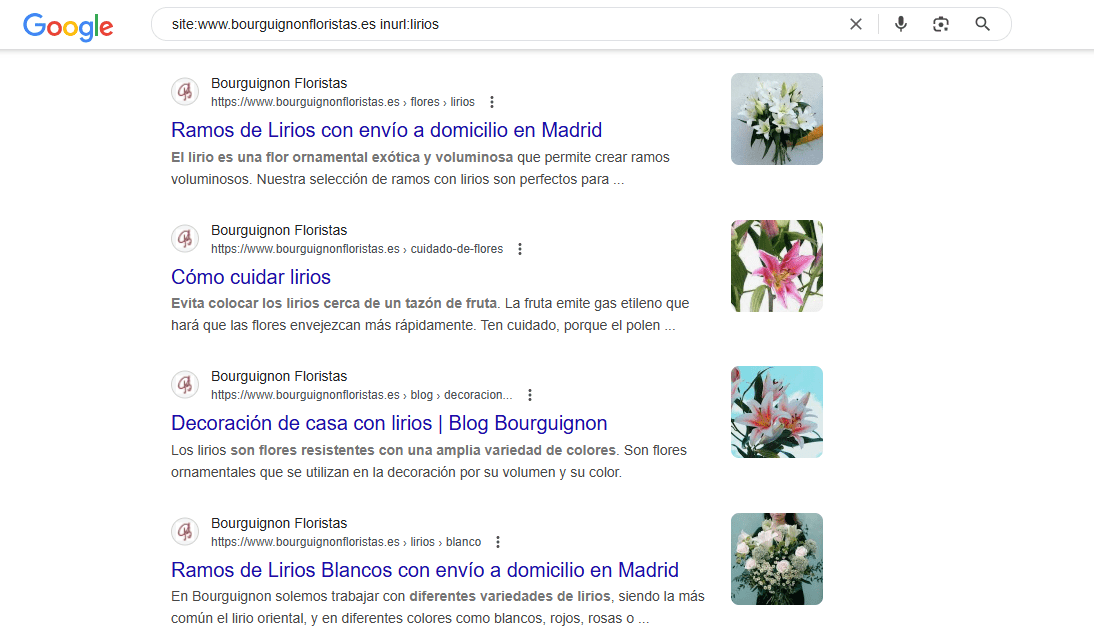
Task: Open favicon of blog › decoracion result
Action: (185, 385)
